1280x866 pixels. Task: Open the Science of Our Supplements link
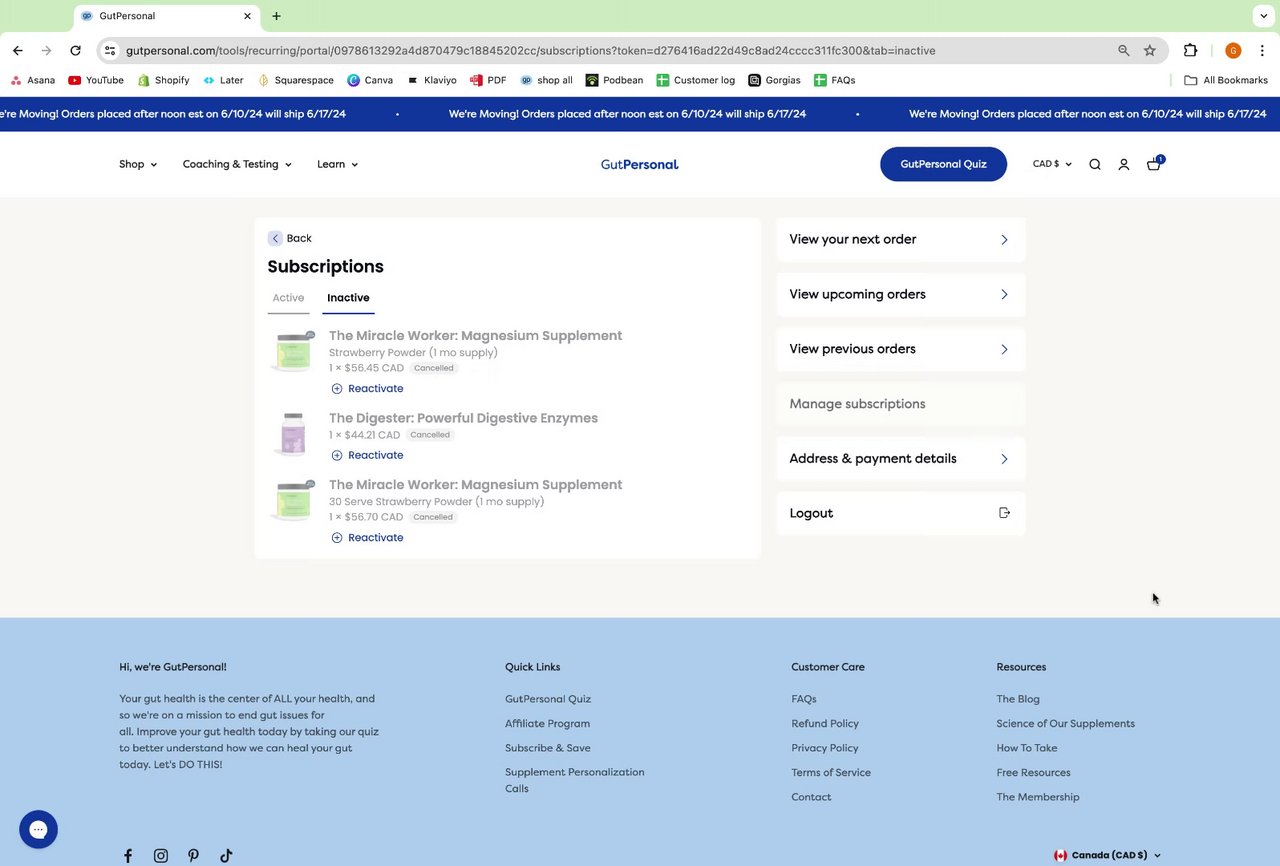click(x=1065, y=724)
